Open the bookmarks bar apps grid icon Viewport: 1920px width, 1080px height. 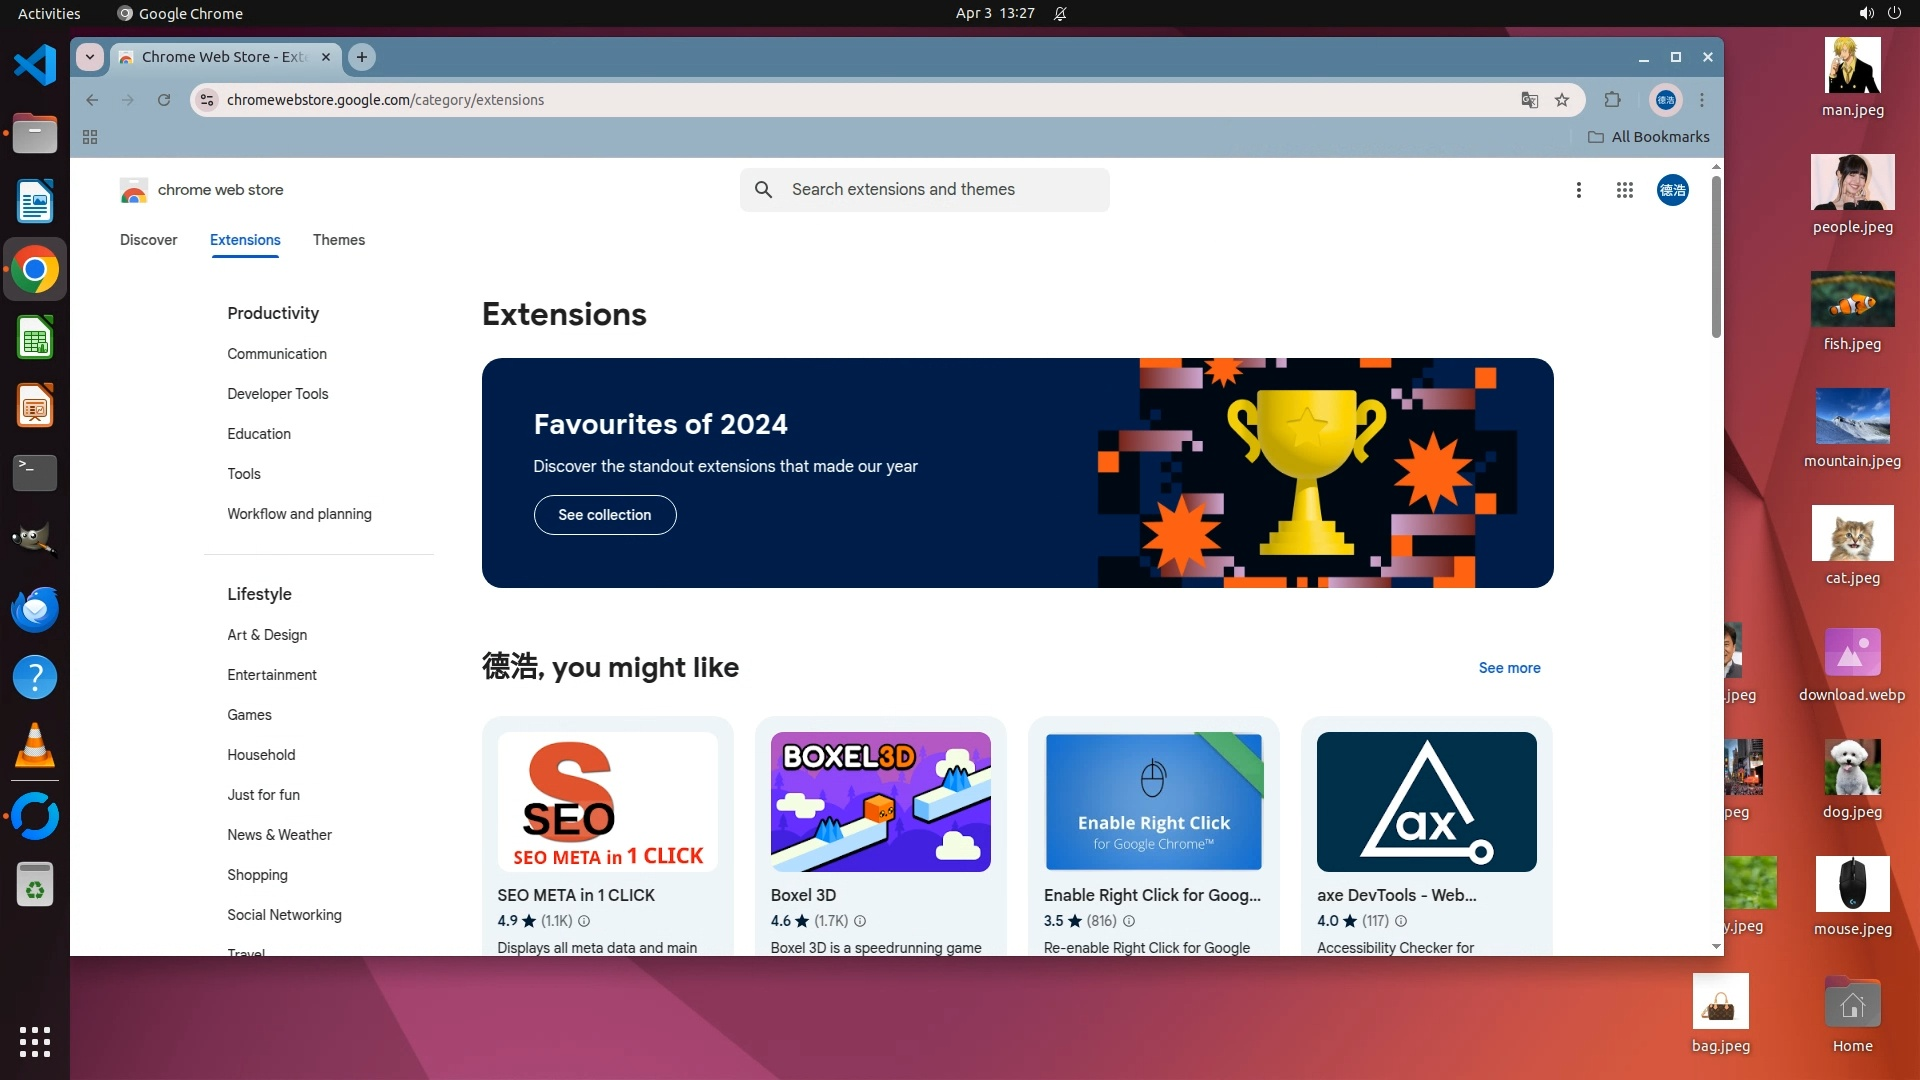pyautogui.click(x=90, y=137)
